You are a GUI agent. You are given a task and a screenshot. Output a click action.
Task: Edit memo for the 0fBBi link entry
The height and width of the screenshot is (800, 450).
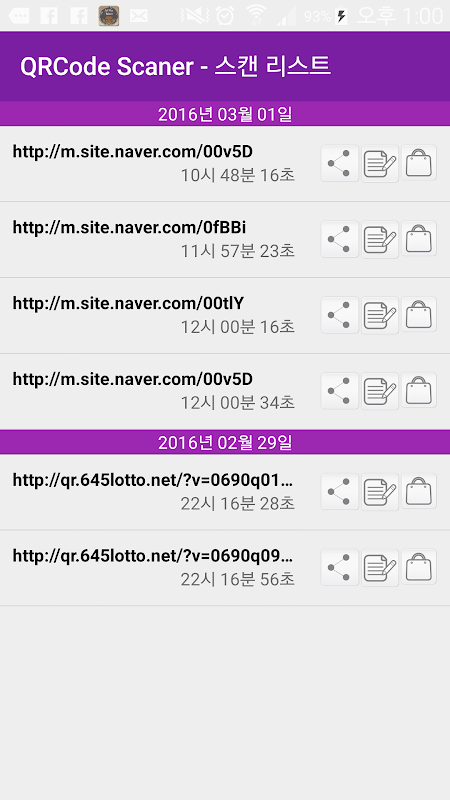(x=380, y=239)
